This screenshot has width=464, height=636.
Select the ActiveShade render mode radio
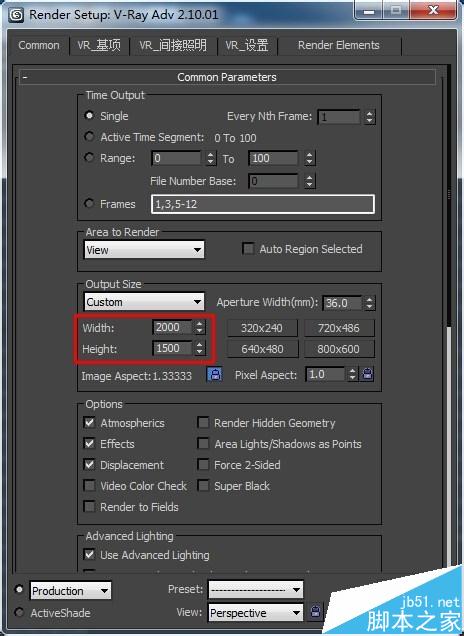(x=19, y=612)
